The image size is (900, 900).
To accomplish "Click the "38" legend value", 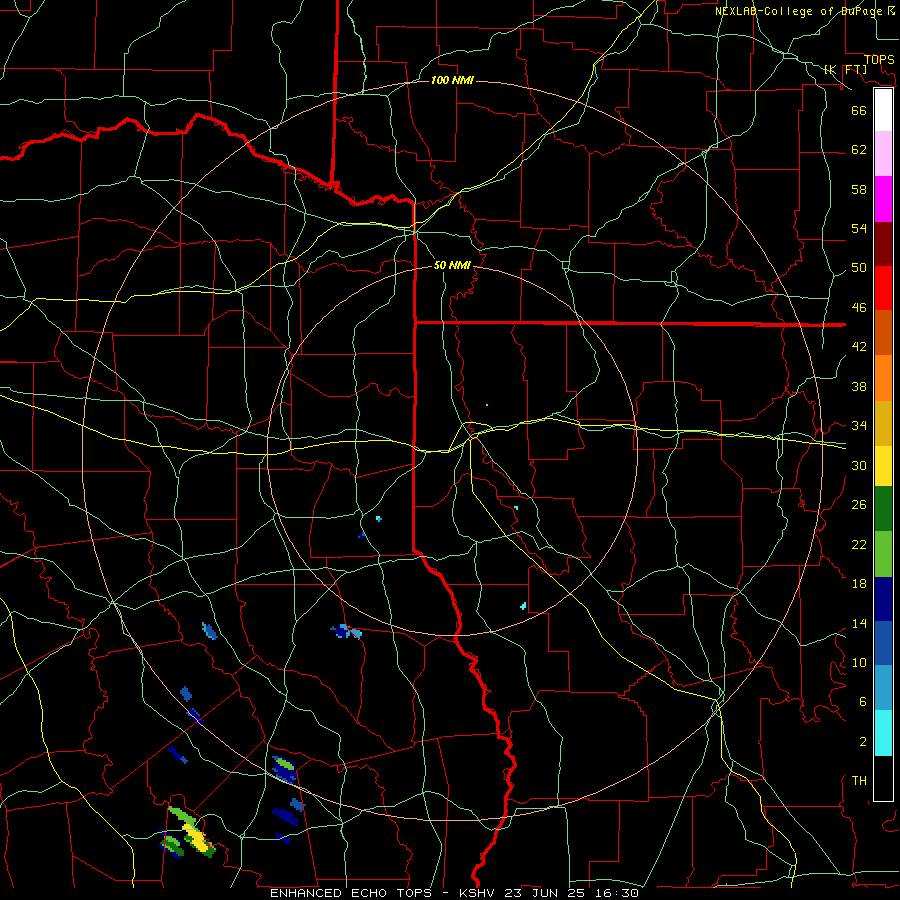I will 859,386.
